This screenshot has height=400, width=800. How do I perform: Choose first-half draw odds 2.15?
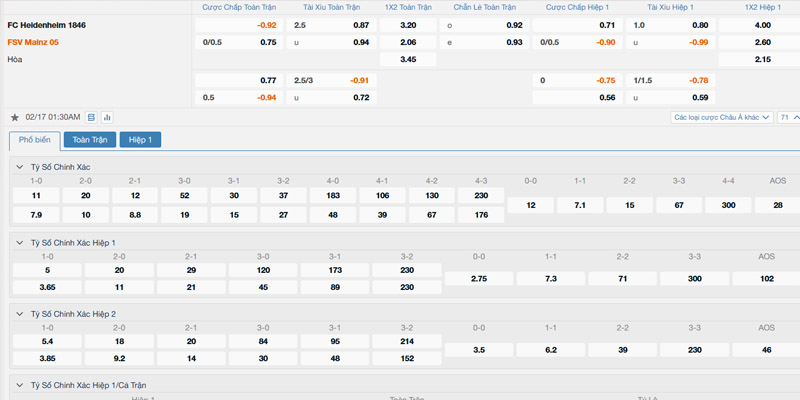tap(760, 59)
